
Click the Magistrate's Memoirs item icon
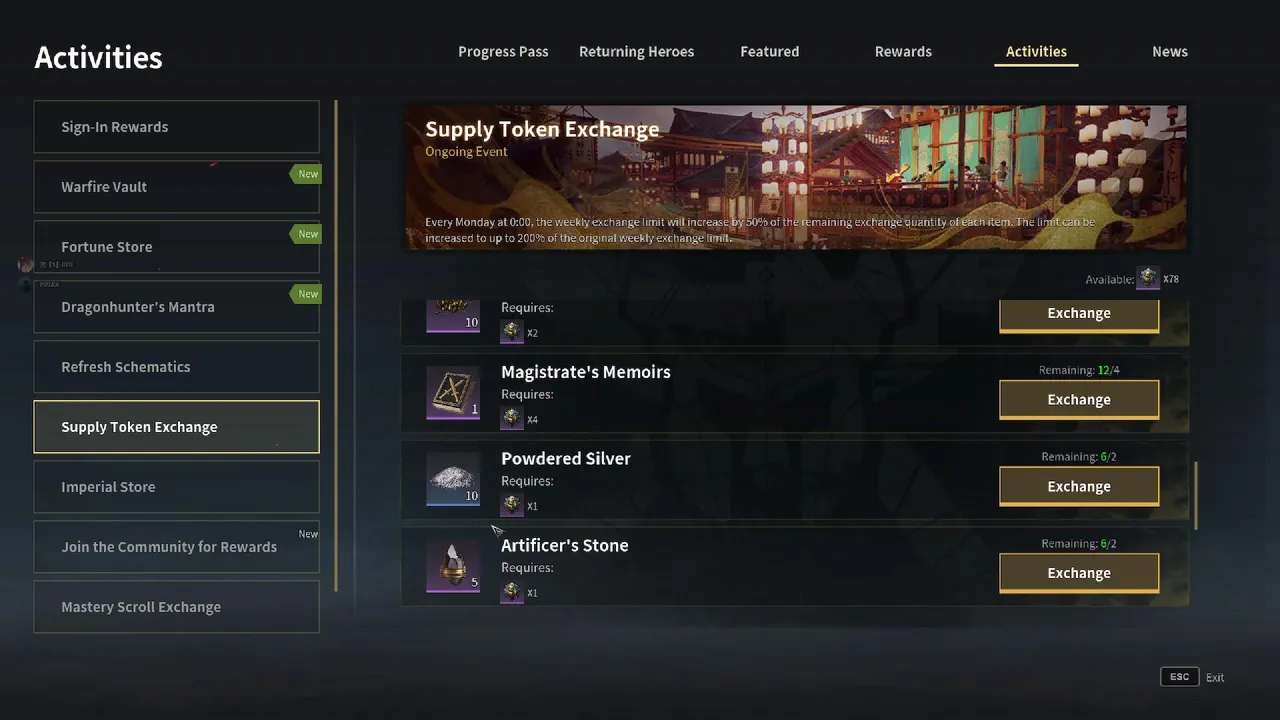coord(453,392)
